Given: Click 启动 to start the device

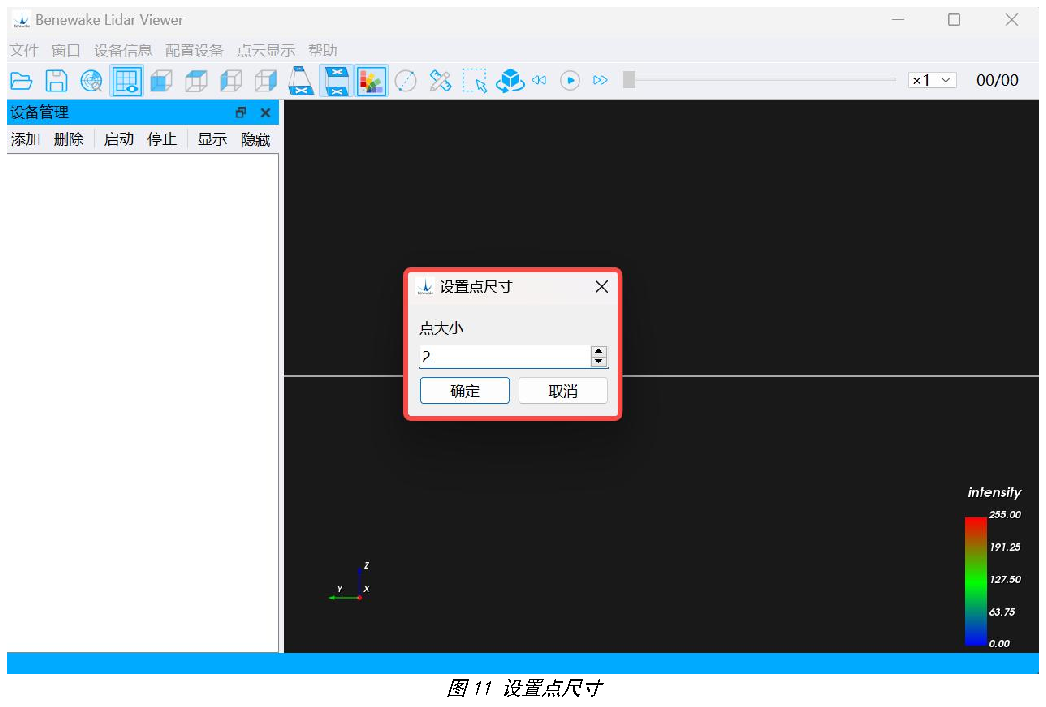Looking at the screenshot, I should (119, 139).
